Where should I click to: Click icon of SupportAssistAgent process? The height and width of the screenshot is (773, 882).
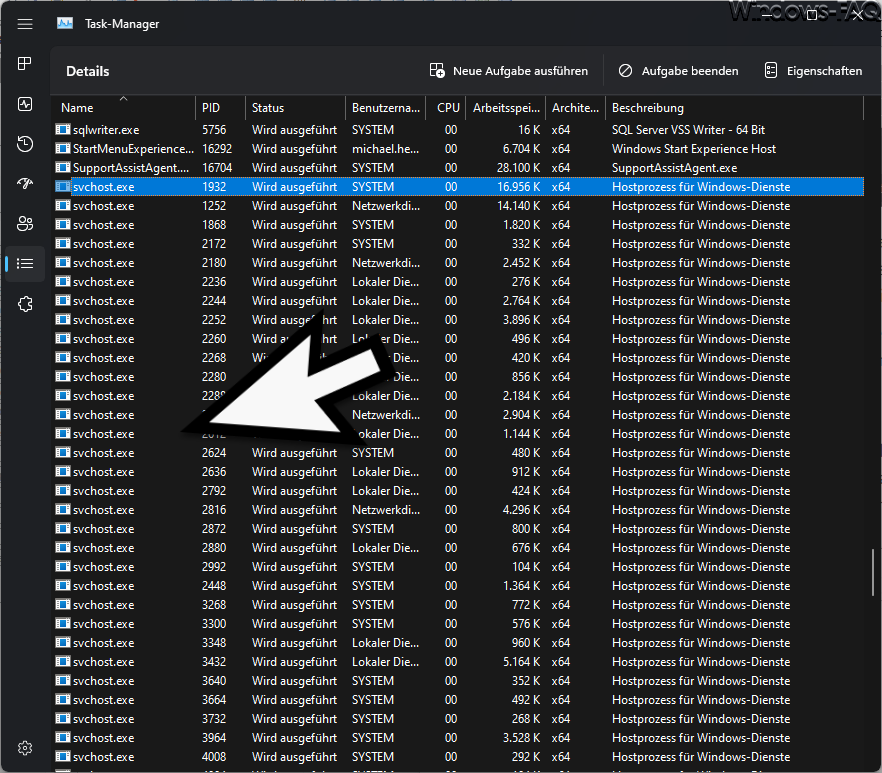pos(62,168)
